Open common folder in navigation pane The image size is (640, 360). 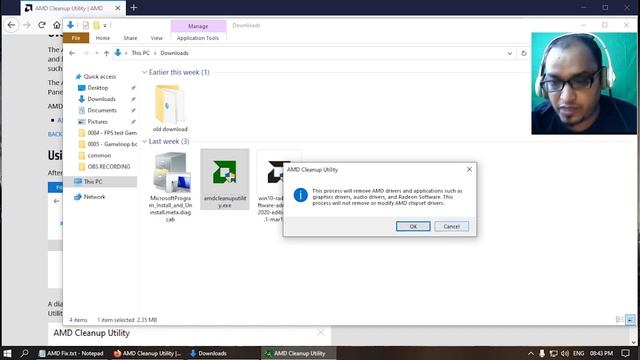99,156
